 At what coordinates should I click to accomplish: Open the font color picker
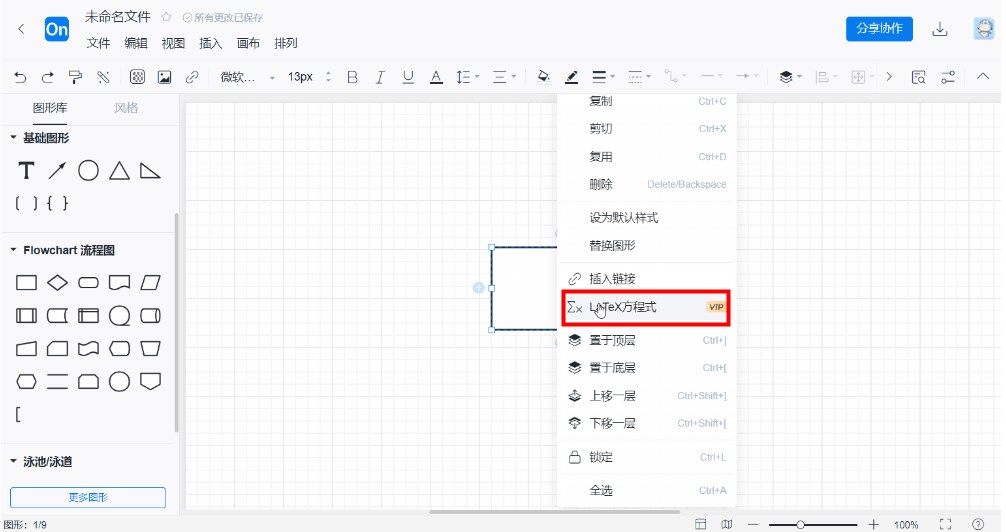pyautogui.click(x=436, y=78)
